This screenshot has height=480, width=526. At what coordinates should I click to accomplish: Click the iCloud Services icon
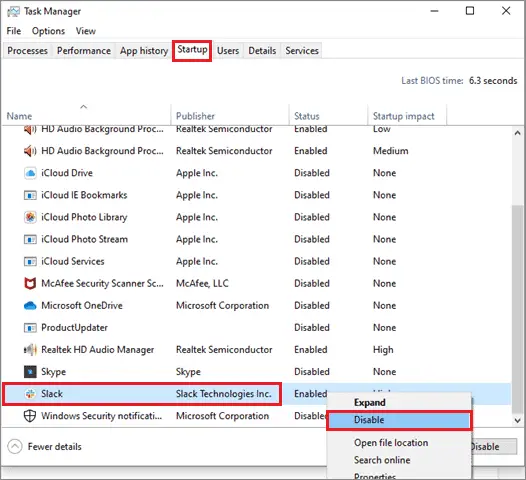pos(30,262)
